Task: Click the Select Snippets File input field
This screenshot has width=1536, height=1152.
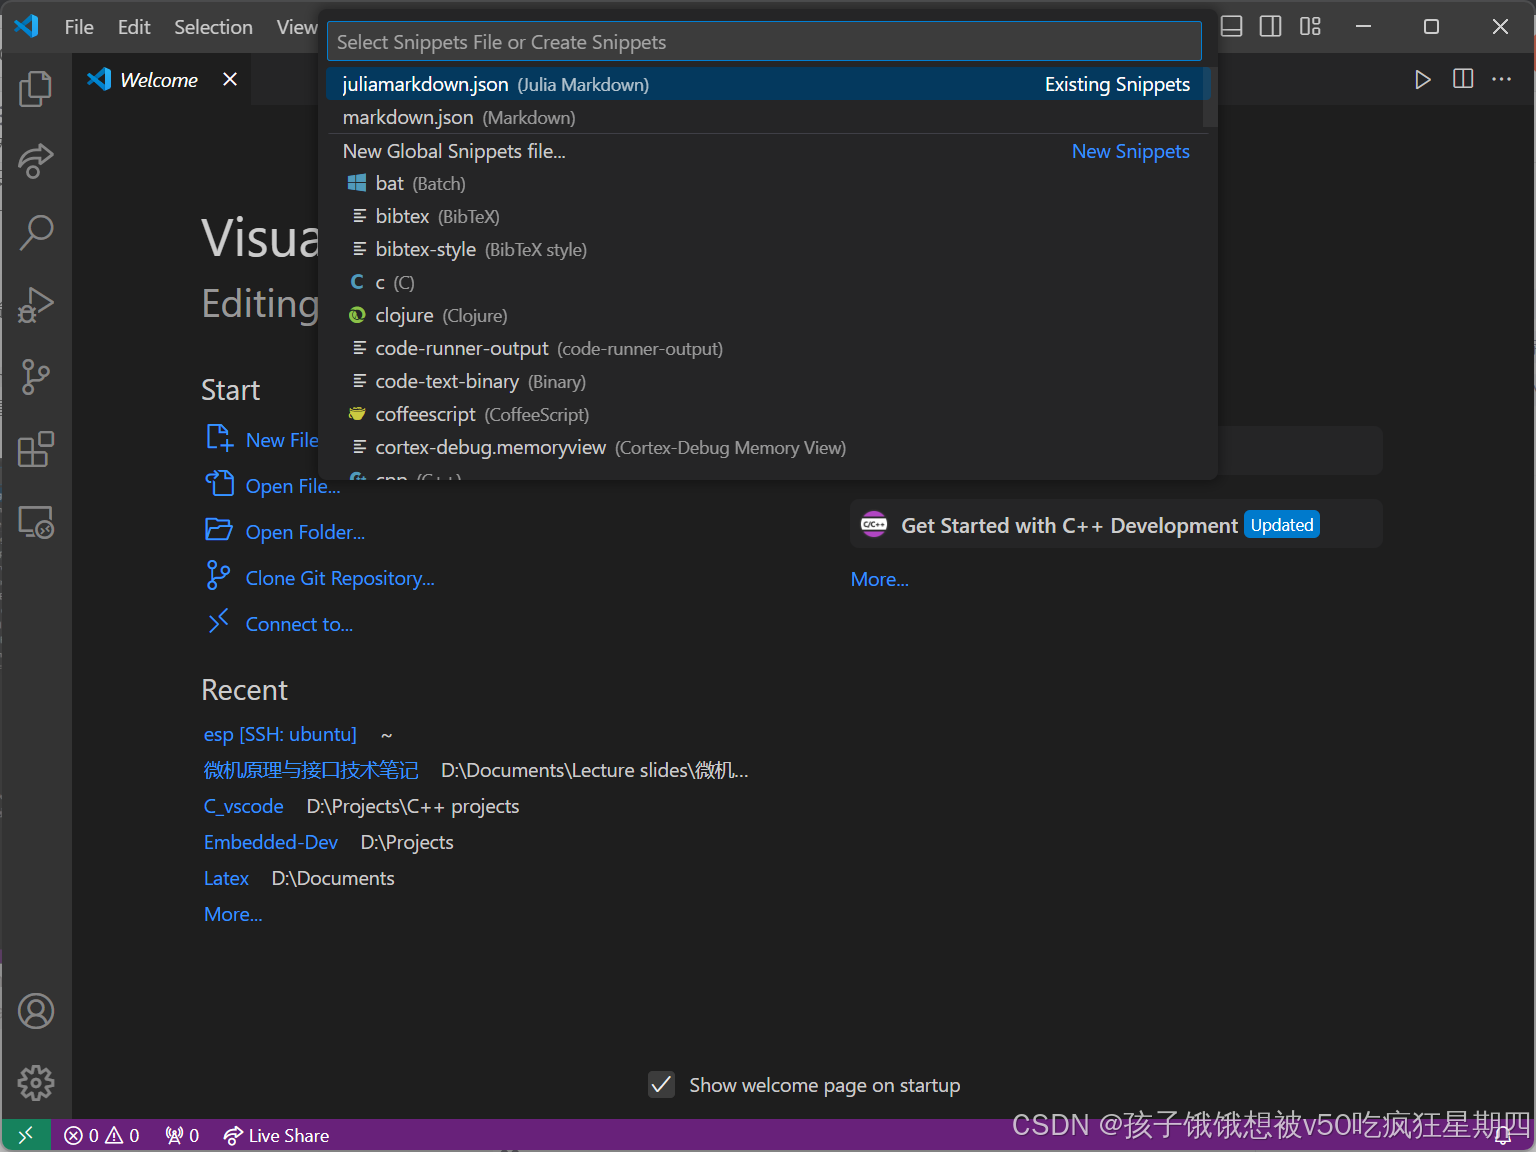Action: pyautogui.click(x=764, y=42)
